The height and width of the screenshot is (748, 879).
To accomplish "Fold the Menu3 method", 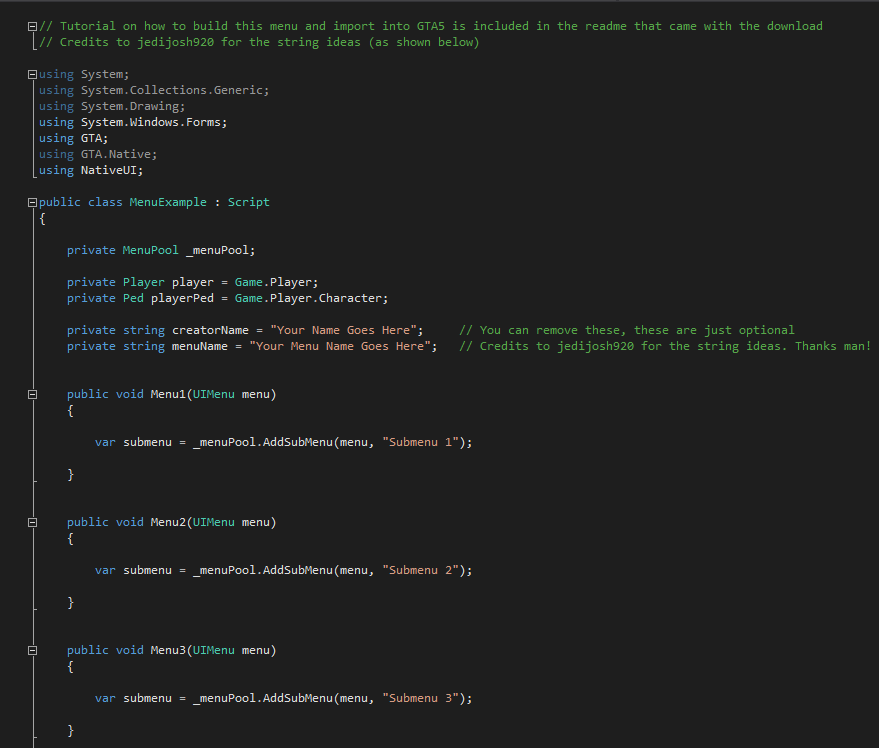I will pos(33,650).
